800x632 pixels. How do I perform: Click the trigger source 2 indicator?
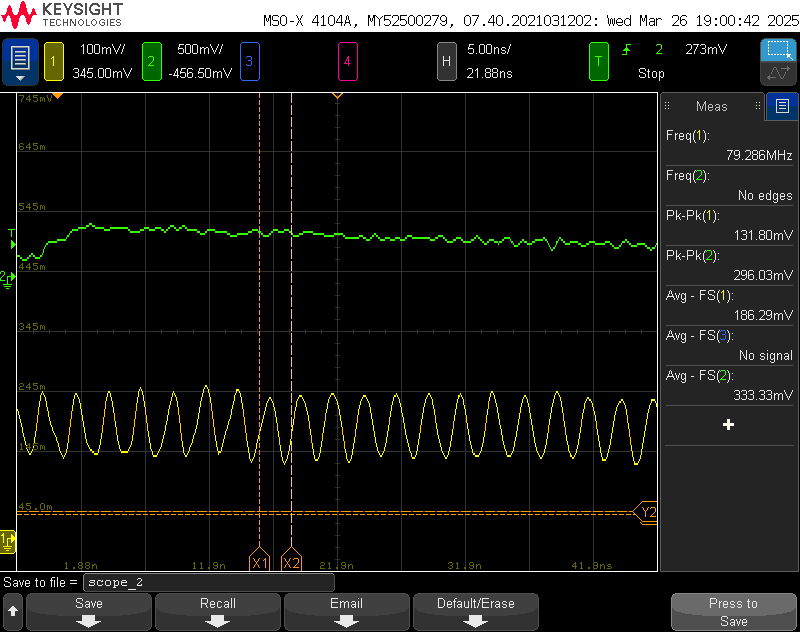[x=659, y=49]
